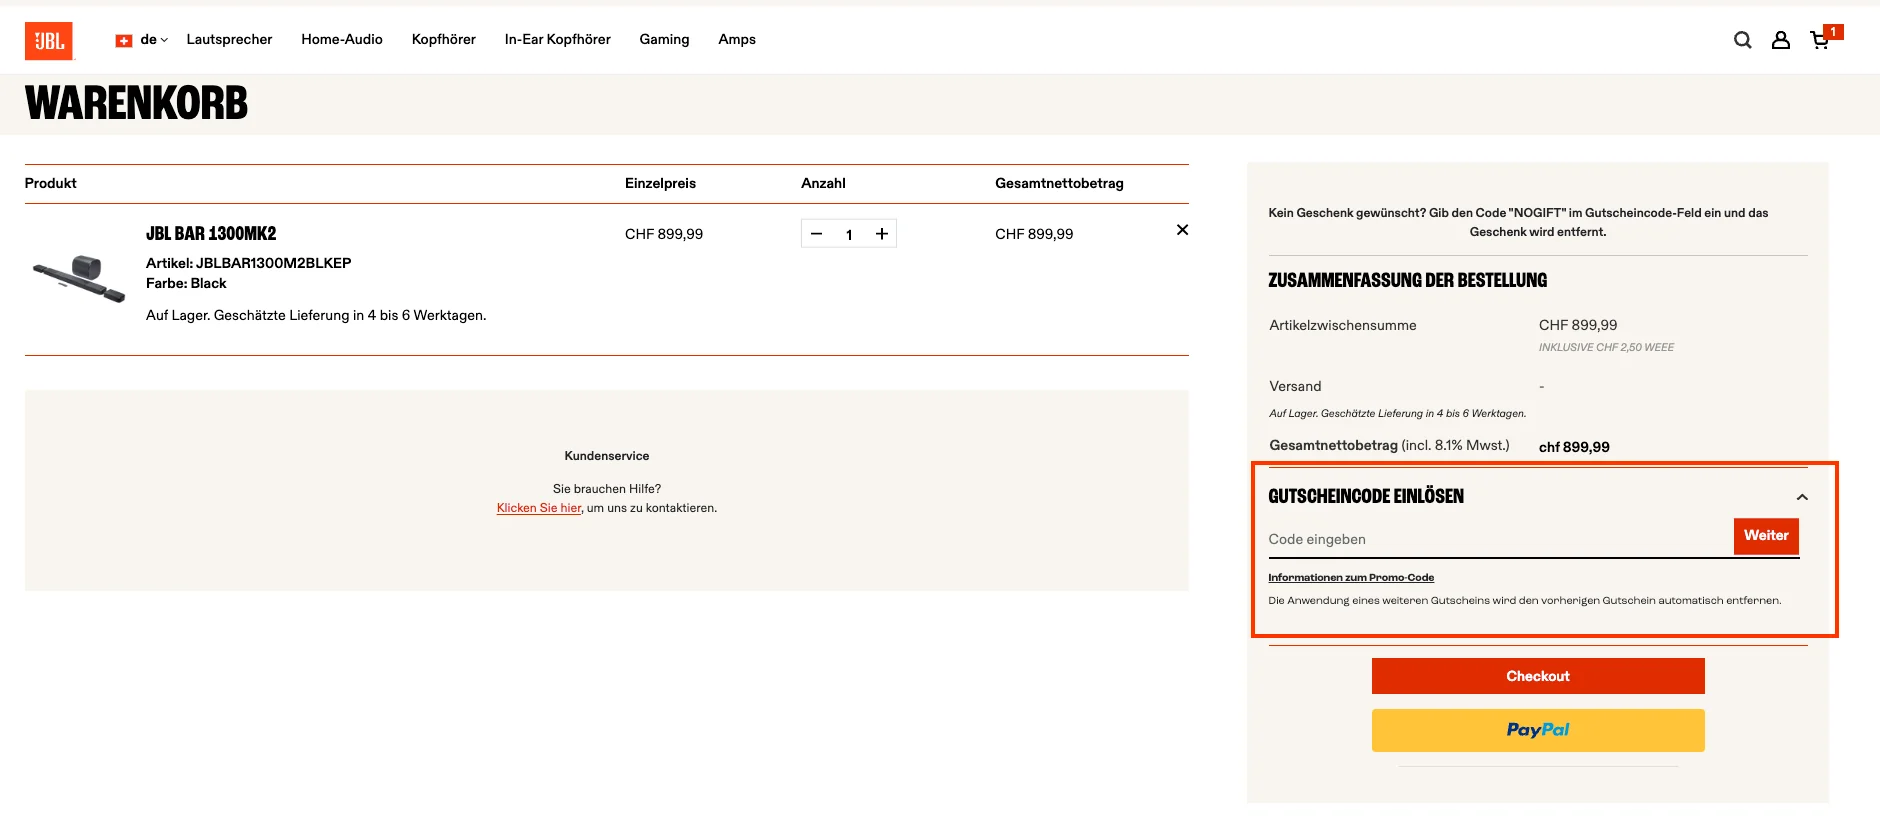Decrease quantity with minus button
The image size is (1880, 816).
pos(817,234)
